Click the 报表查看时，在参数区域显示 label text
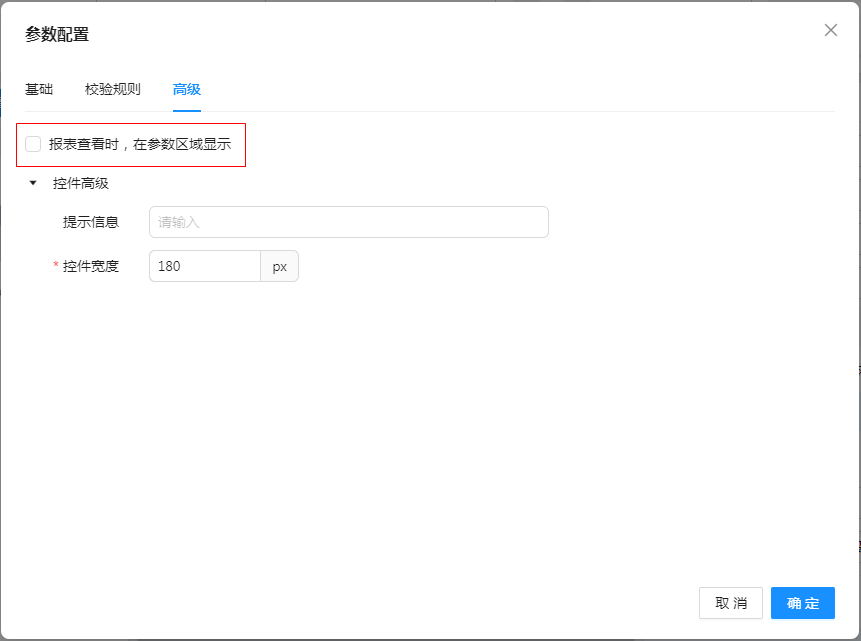The width and height of the screenshot is (861, 641). [140, 144]
